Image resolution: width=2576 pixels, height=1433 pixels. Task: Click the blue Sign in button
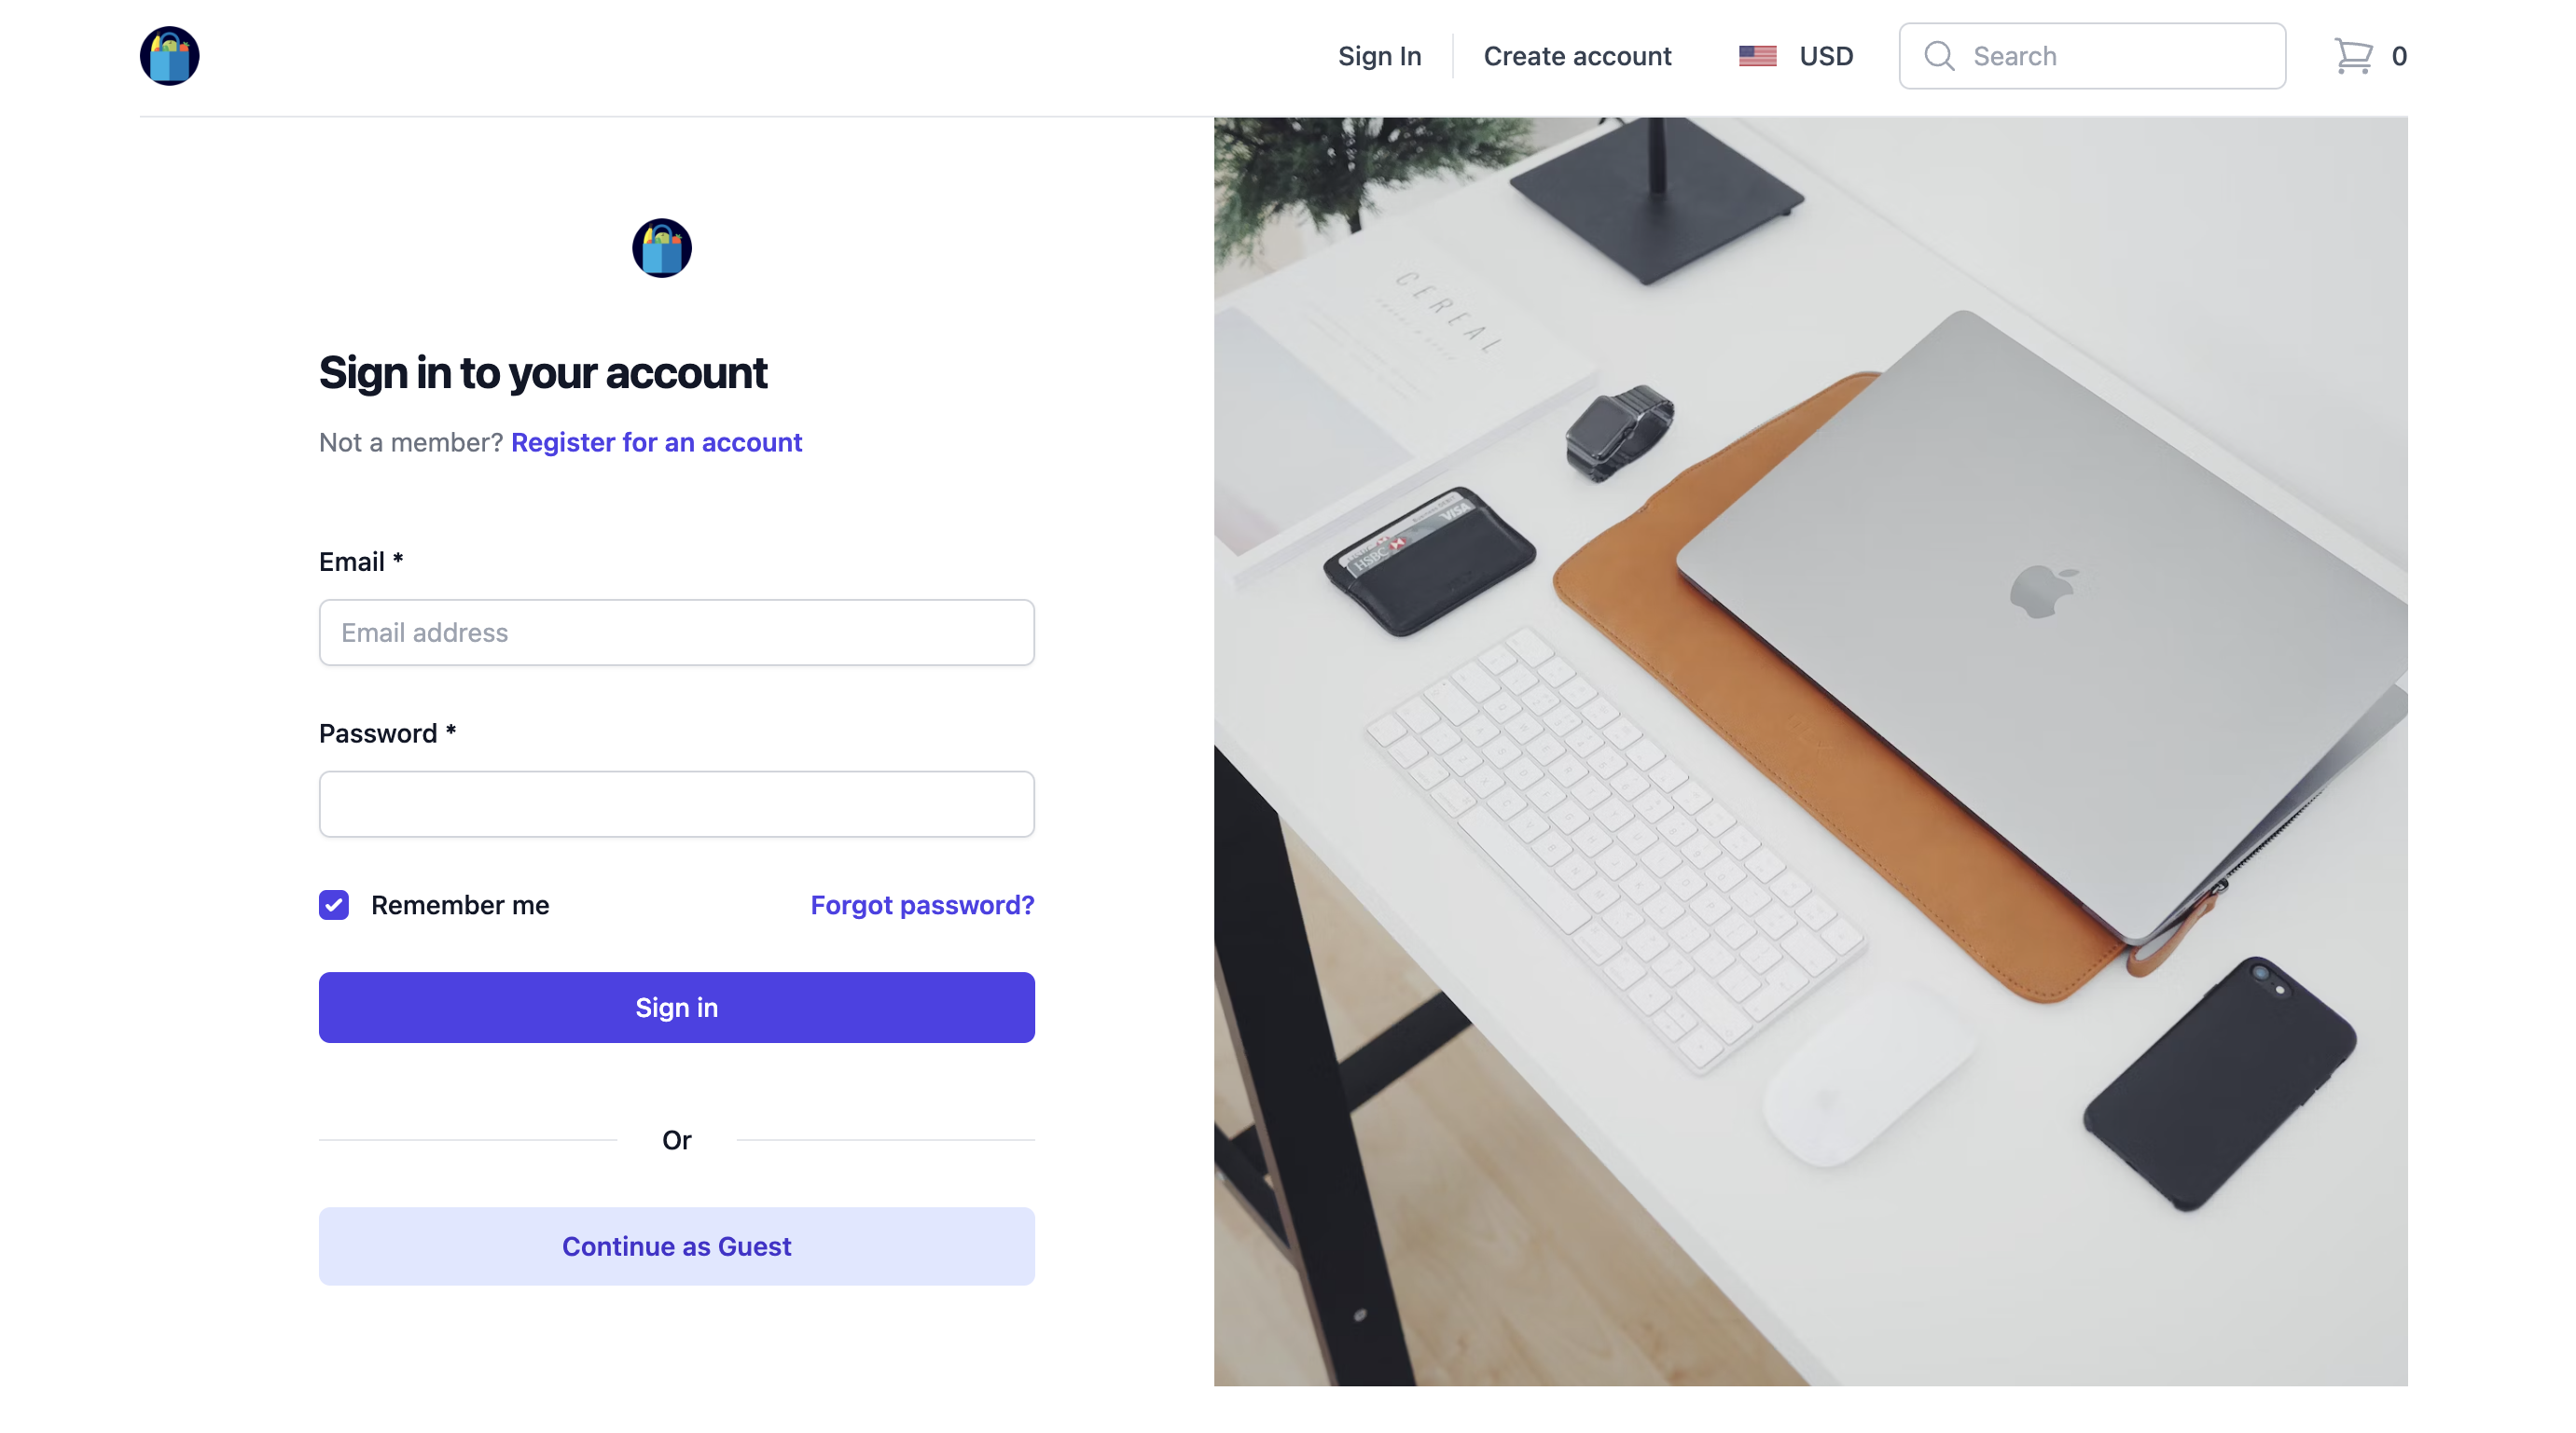(x=677, y=1007)
